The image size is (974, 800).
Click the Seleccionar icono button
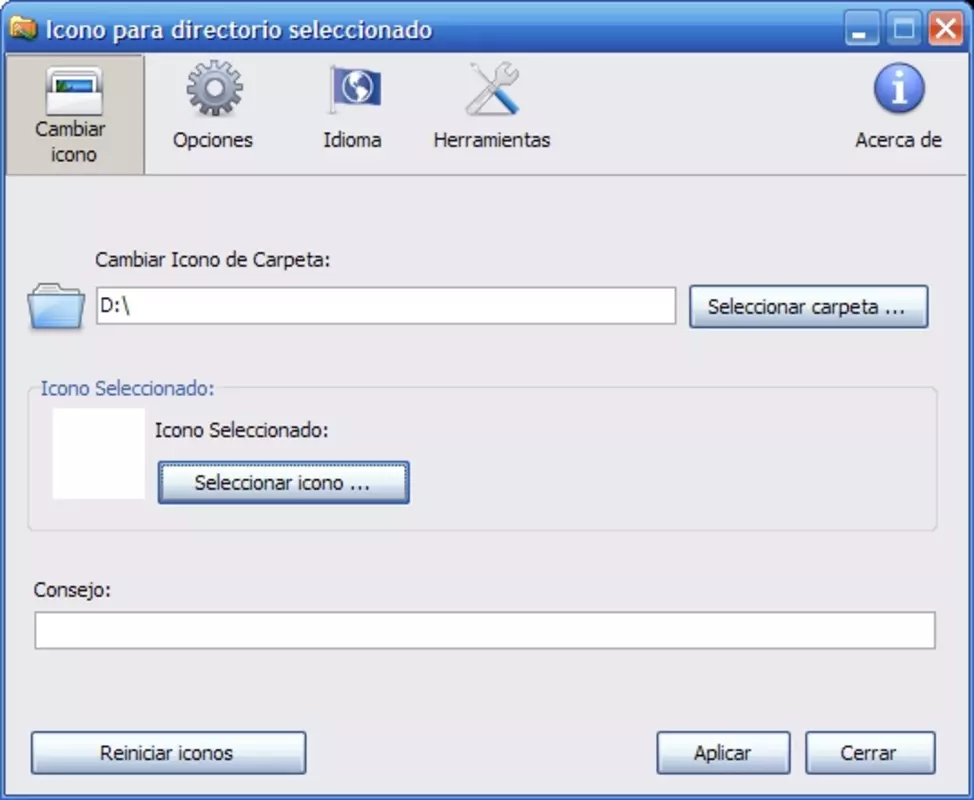(x=283, y=483)
